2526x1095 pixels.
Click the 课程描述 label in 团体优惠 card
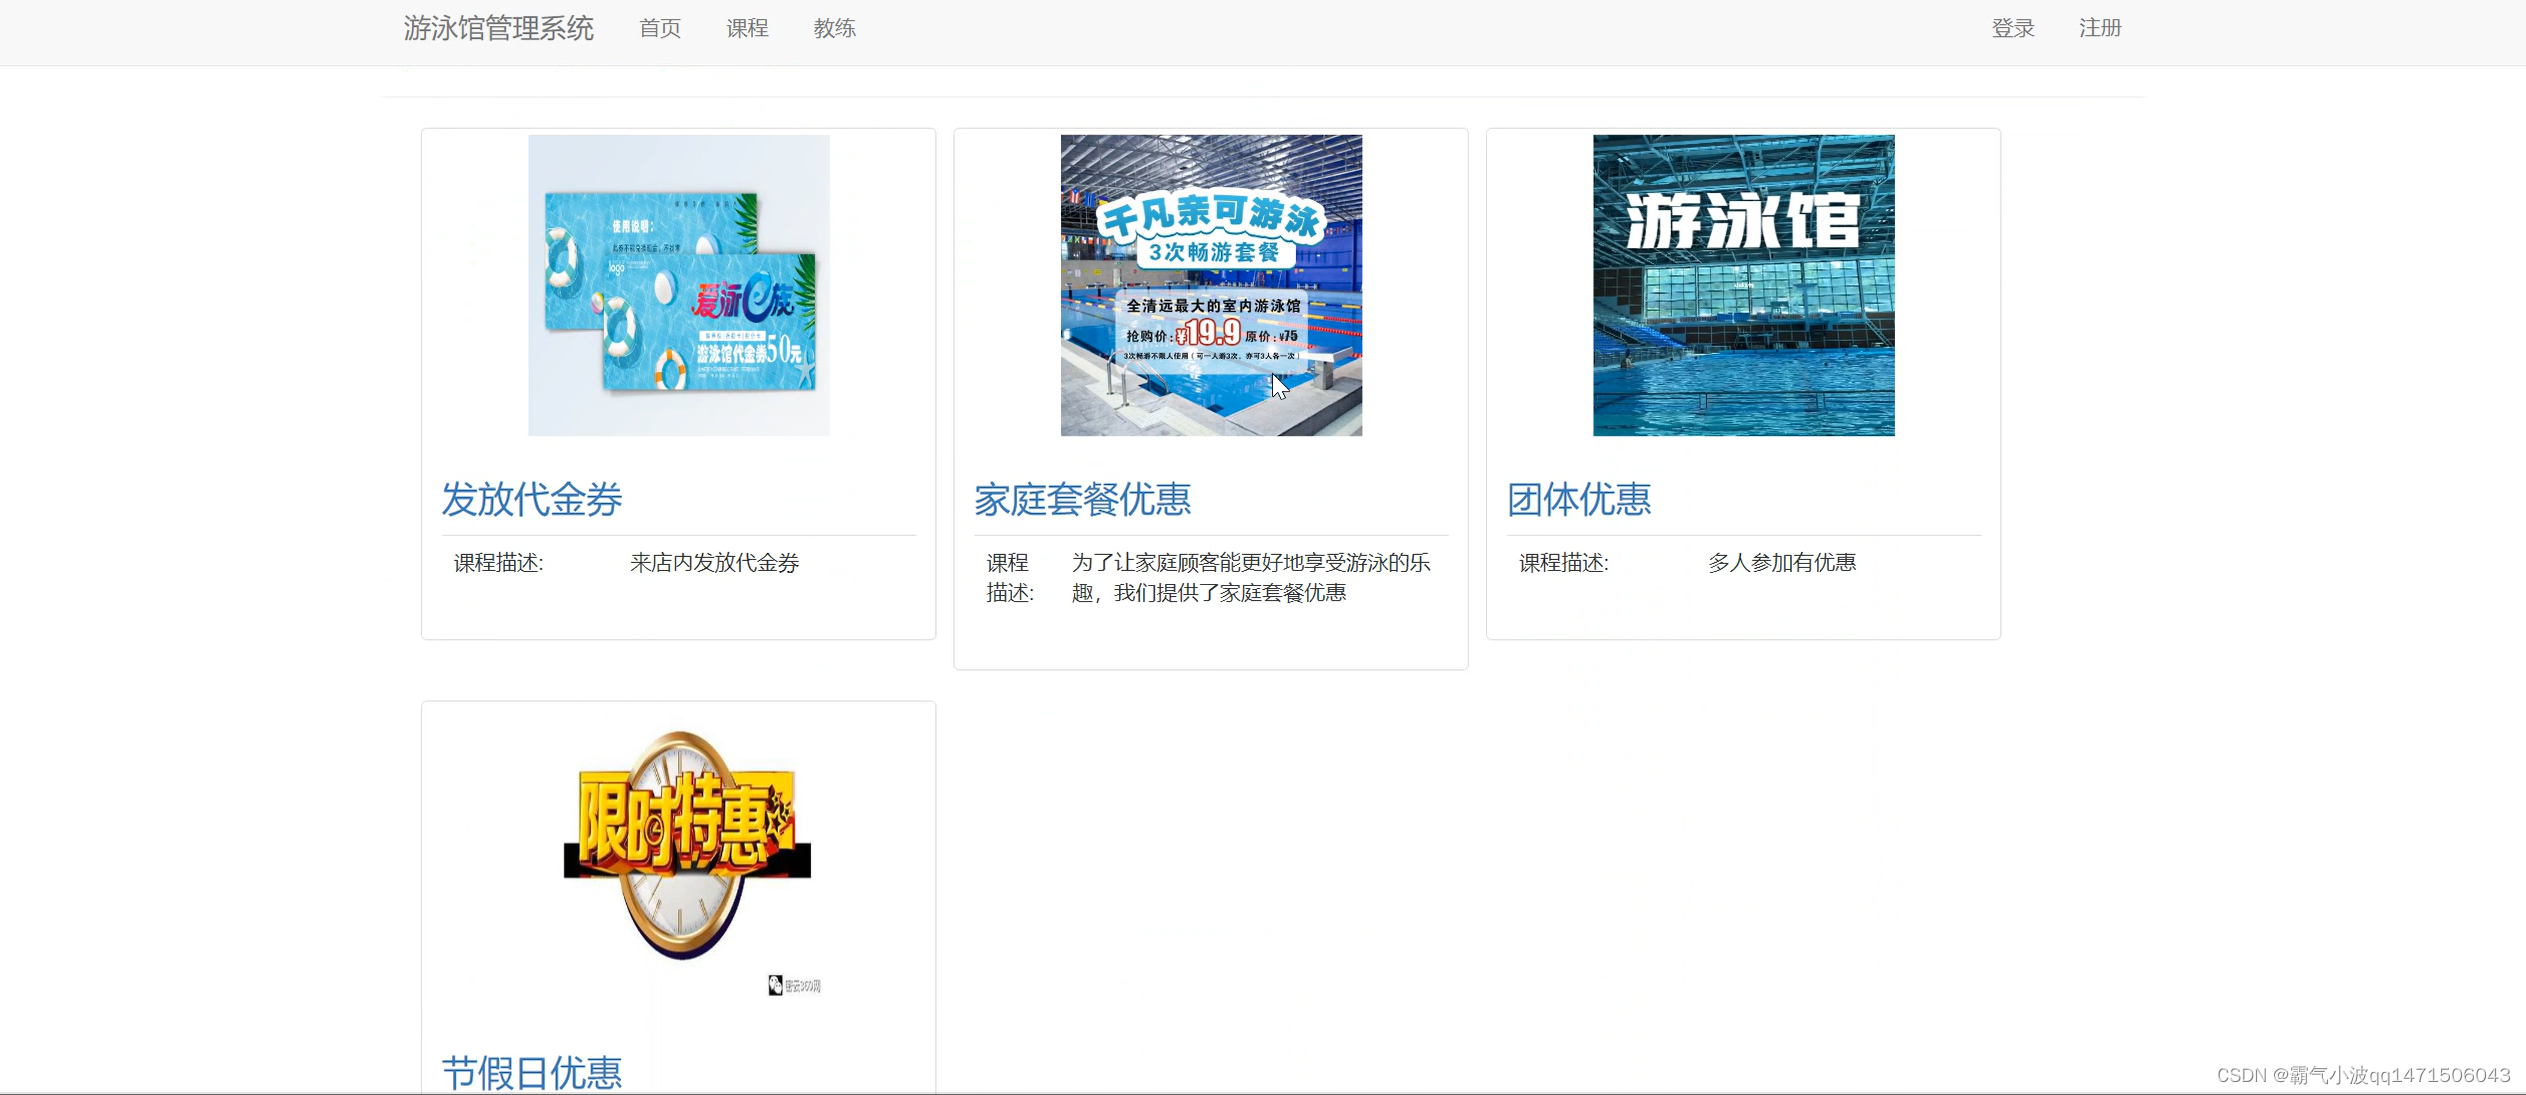pyautogui.click(x=1563, y=563)
